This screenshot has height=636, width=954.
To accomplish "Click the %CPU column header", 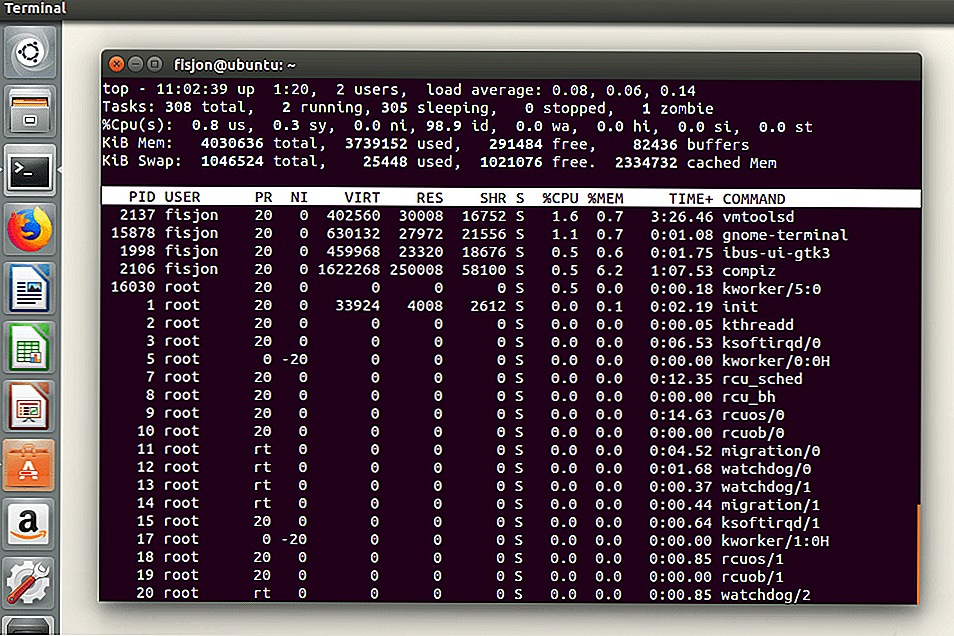I will tap(560, 198).
